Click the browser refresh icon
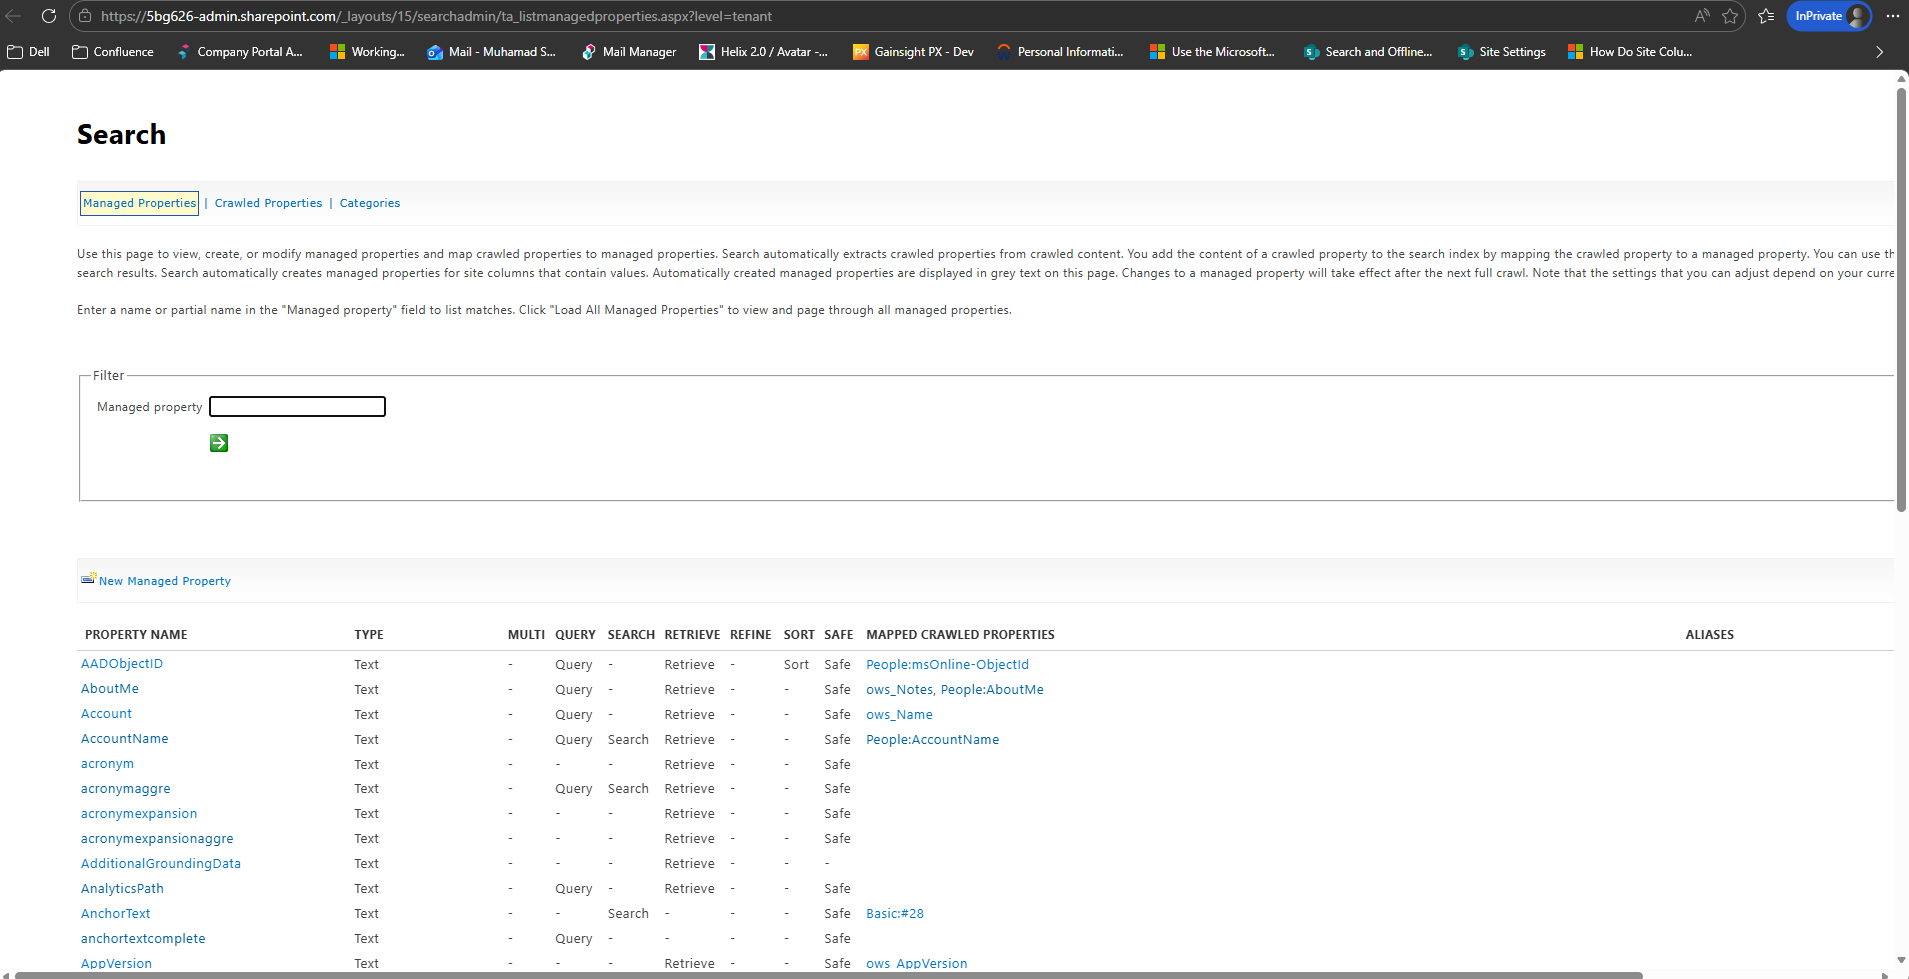 48,16
